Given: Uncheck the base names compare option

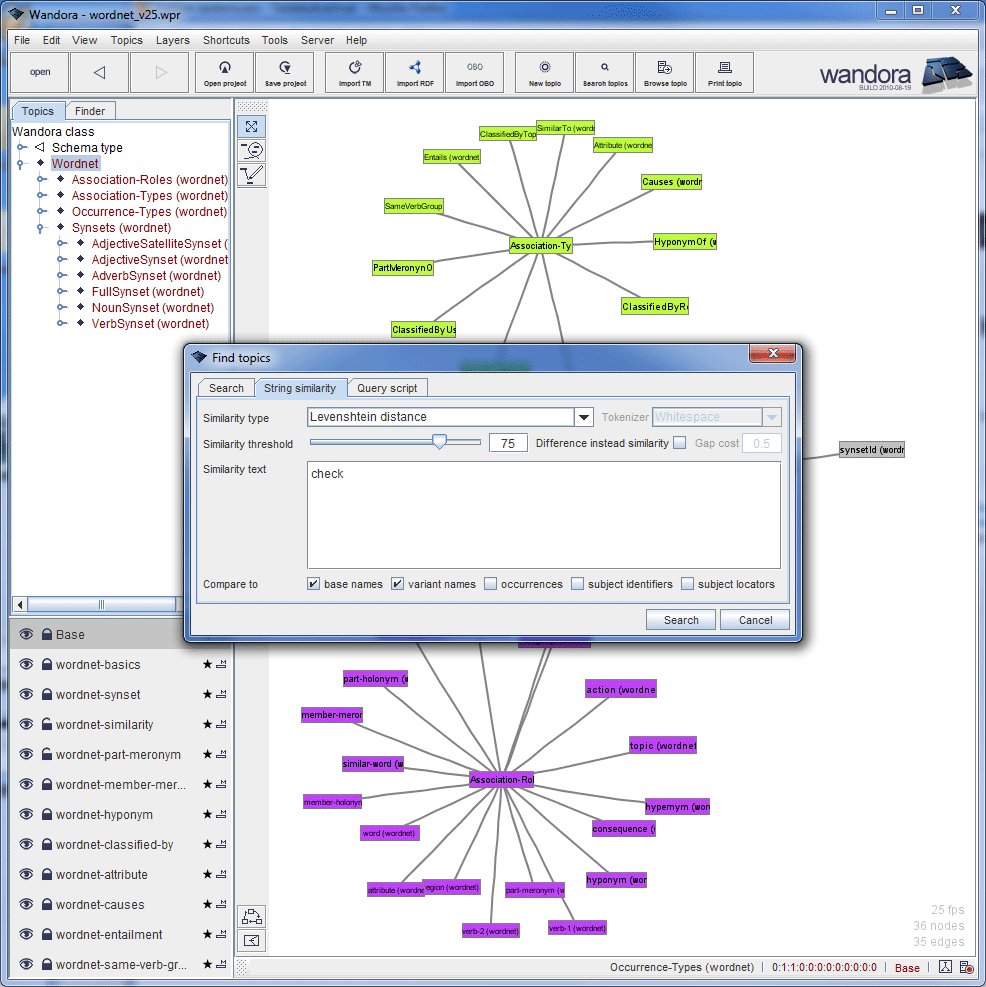Looking at the screenshot, I should point(314,583).
